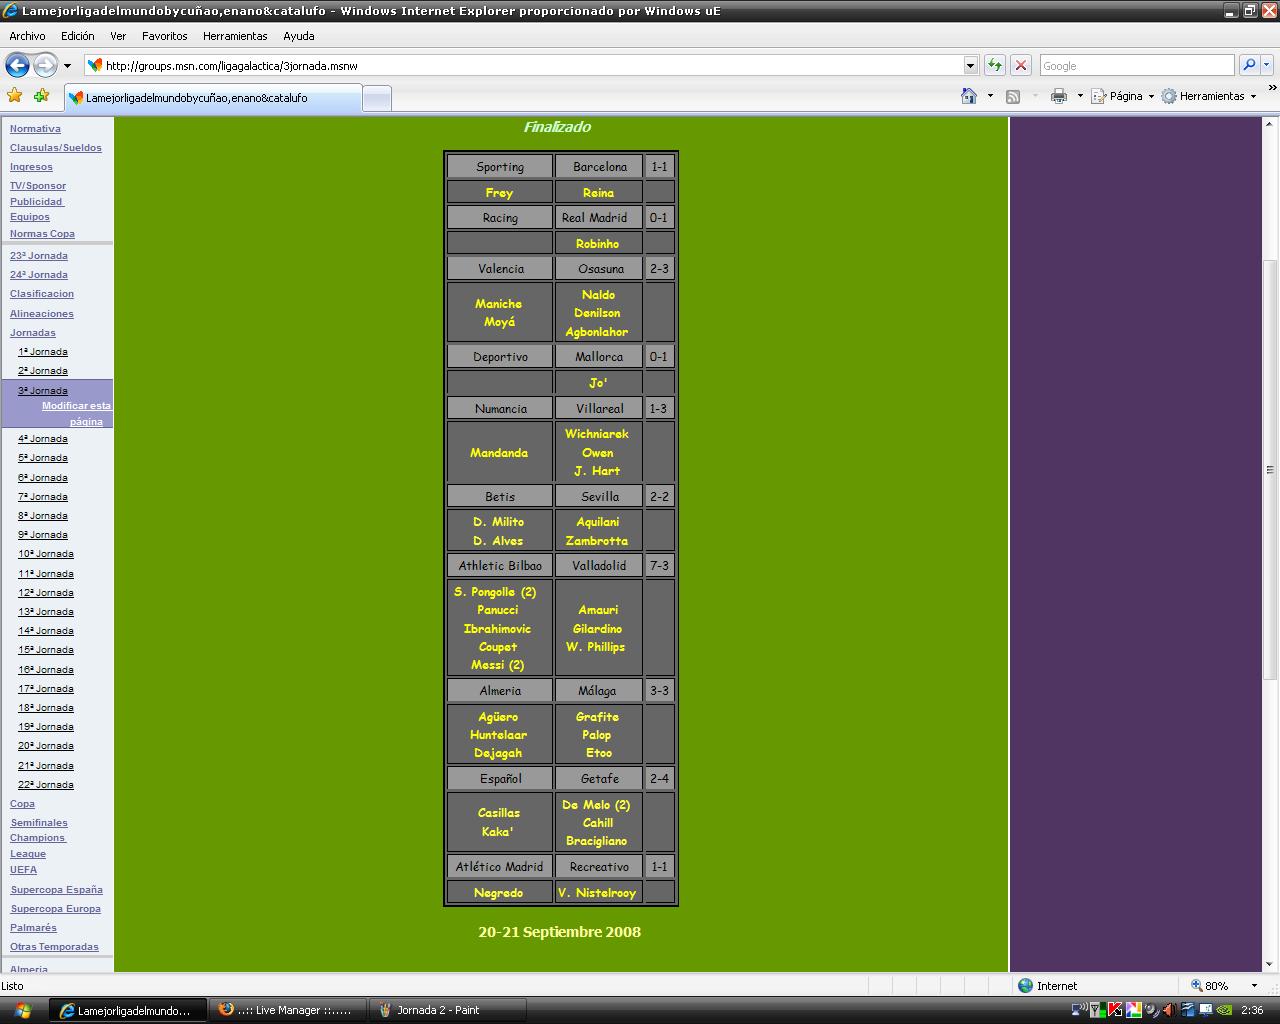Open the Clausulas/Sueldos link

56,148
